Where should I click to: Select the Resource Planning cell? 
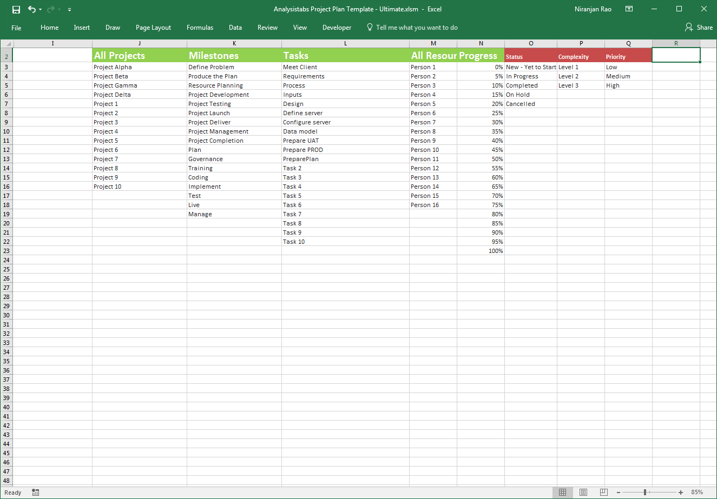point(234,86)
